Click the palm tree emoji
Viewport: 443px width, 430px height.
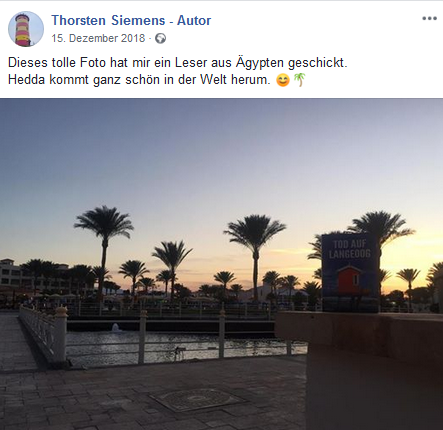(299, 80)
